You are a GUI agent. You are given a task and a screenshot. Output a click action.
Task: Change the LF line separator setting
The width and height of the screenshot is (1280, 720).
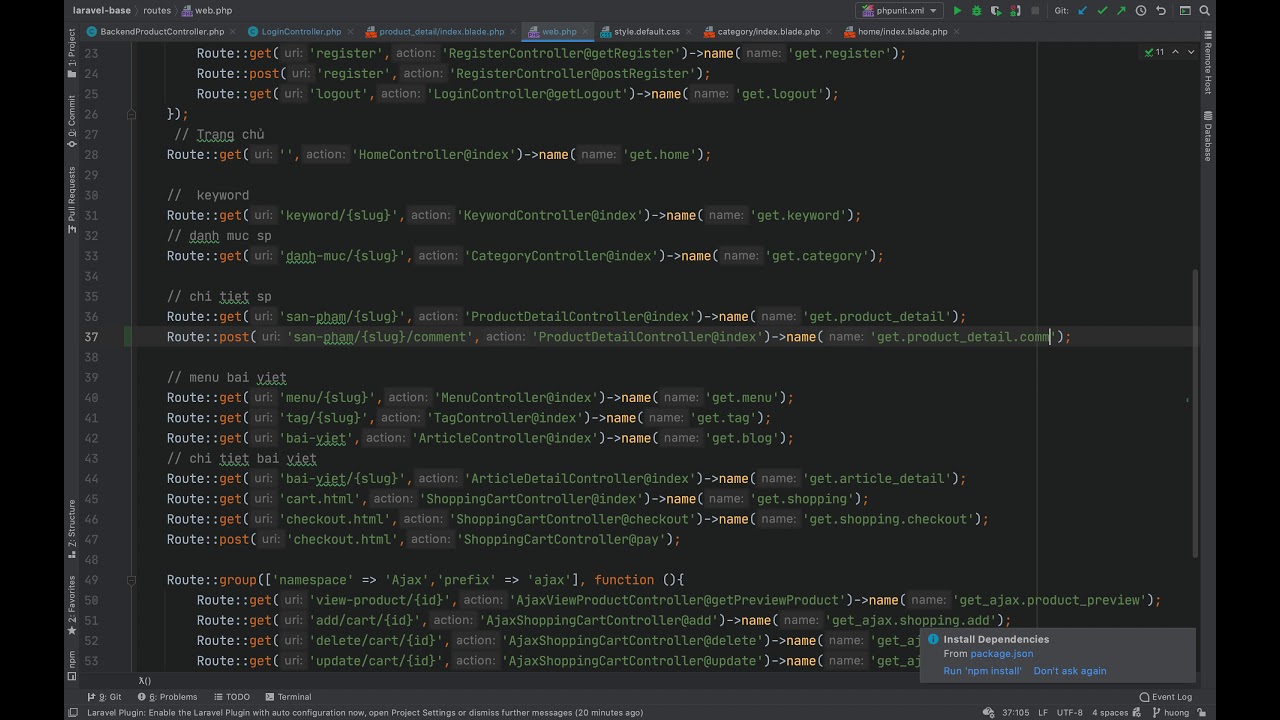pos(1043,713)
